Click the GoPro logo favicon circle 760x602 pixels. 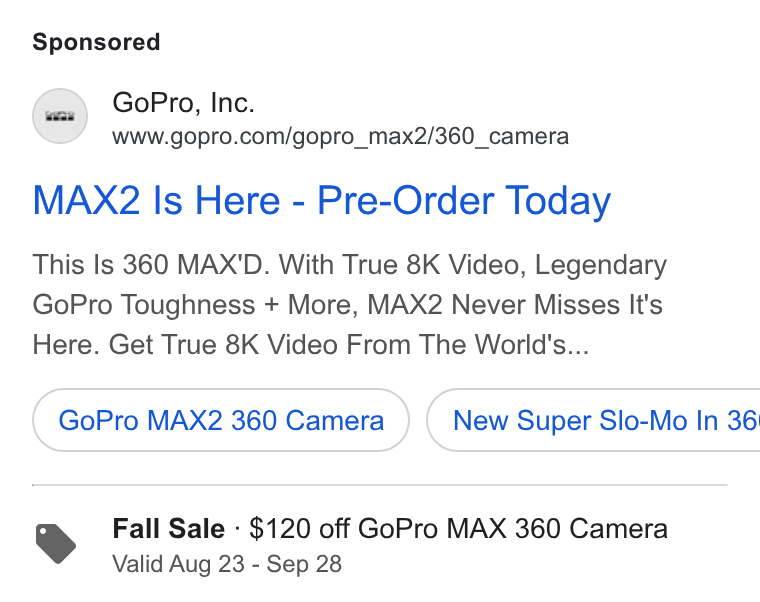(60, 116)
